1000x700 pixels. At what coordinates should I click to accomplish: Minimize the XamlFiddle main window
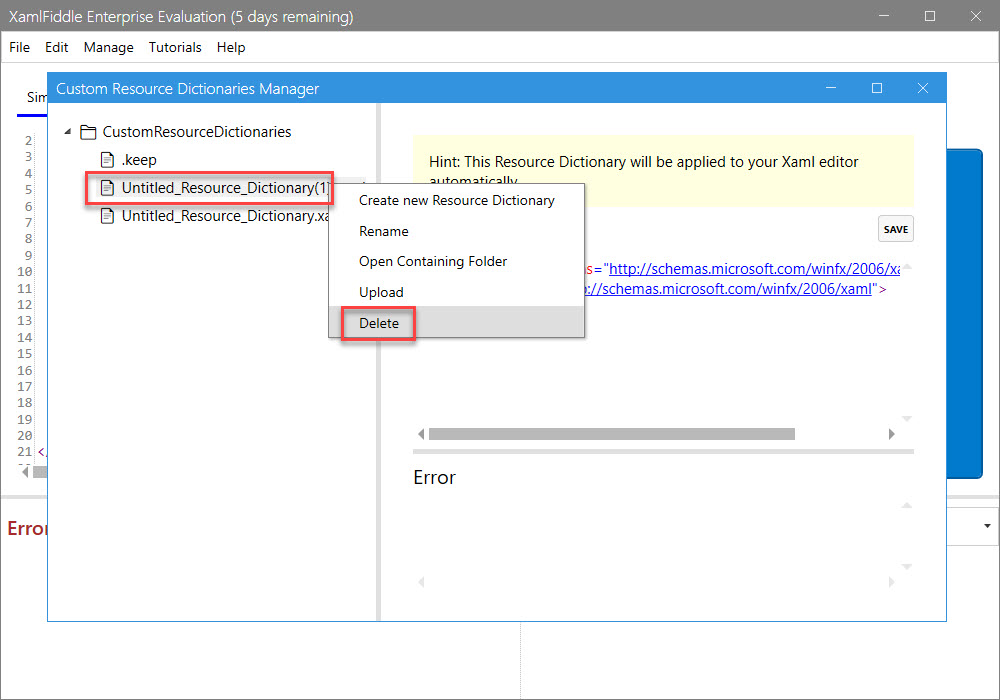[884, 16]
